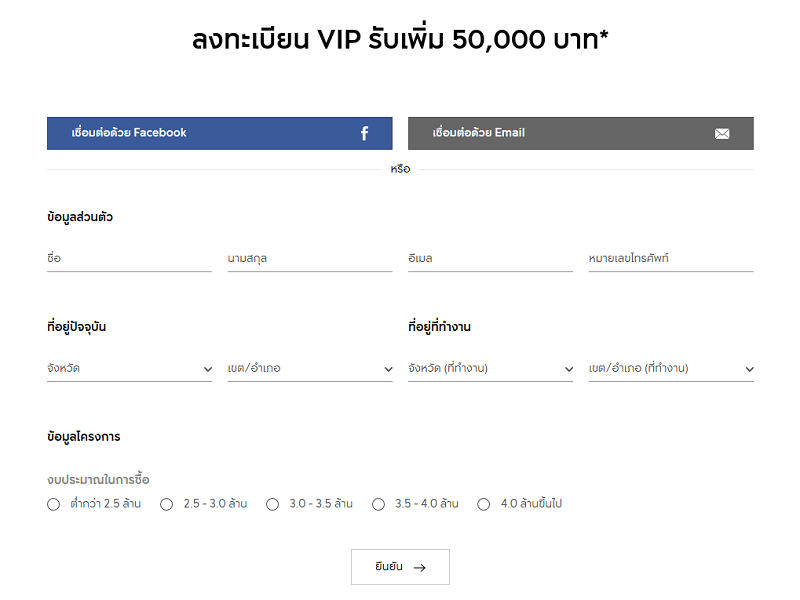This screenshot has height=600, width=800.
Task: Choose the 3.0 - 3.5 ล้าน option
Action: (272, 505)
